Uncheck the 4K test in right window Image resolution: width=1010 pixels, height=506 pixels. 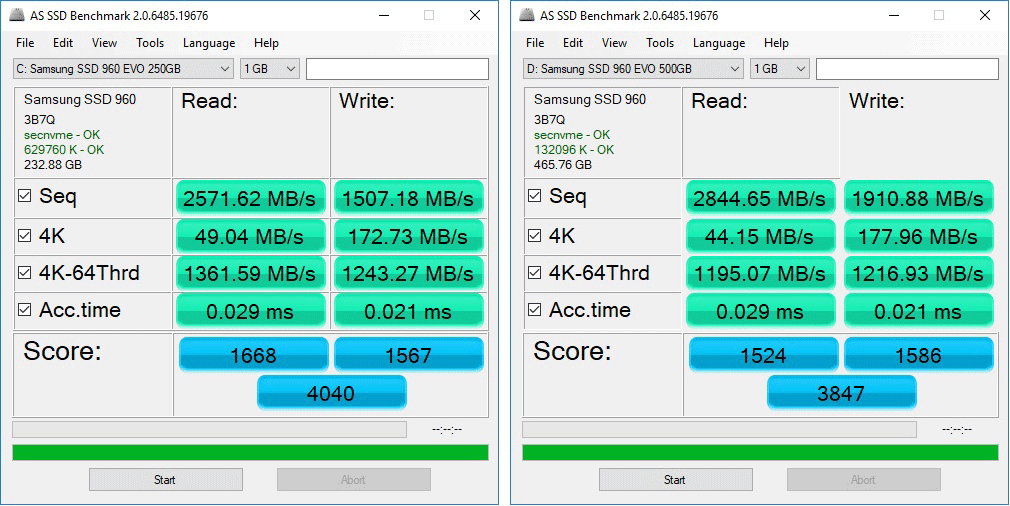(535, 236)
